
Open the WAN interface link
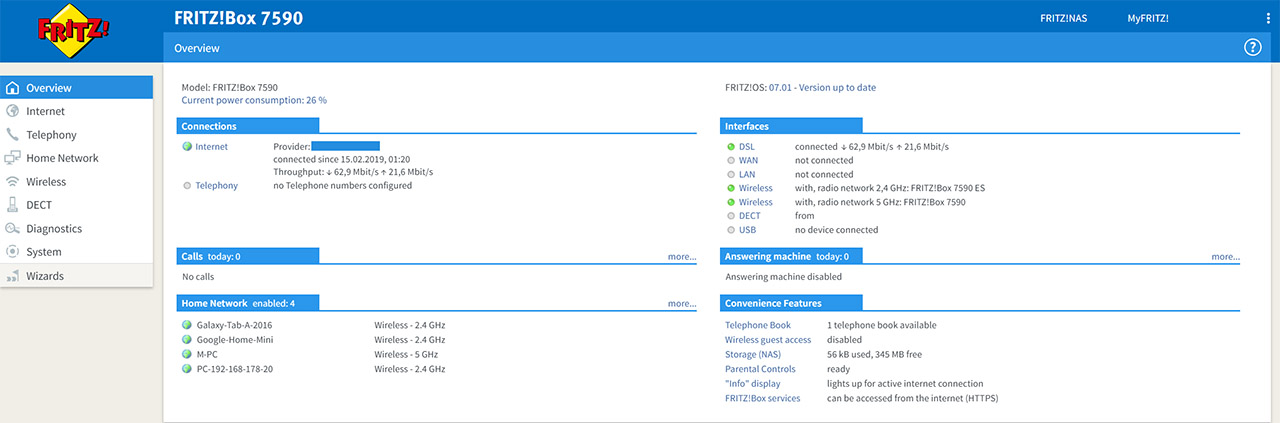click(749, 160)
